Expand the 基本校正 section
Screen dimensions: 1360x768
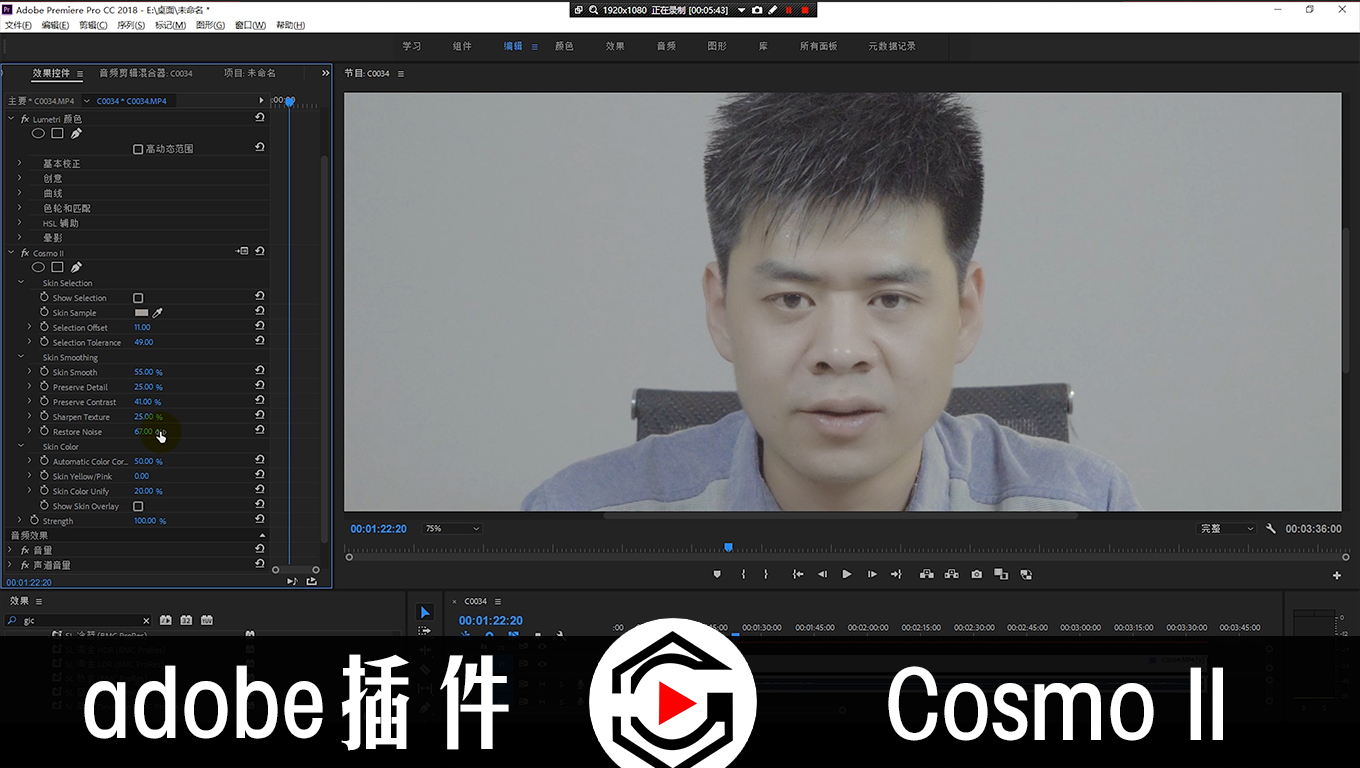[x=19, y=163]
